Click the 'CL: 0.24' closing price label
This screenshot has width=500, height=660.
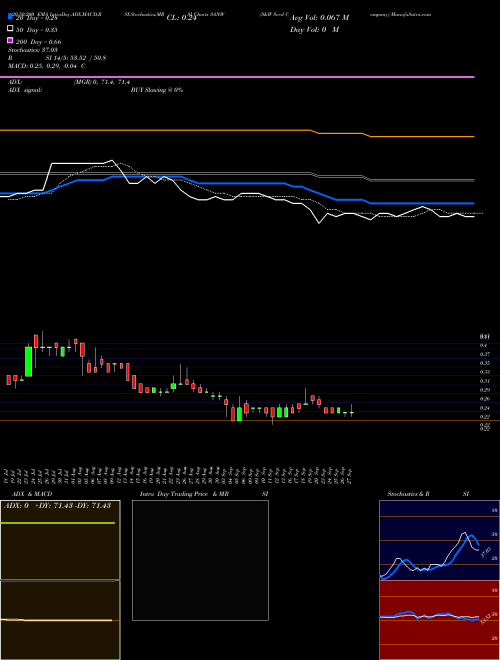(181, 18)
